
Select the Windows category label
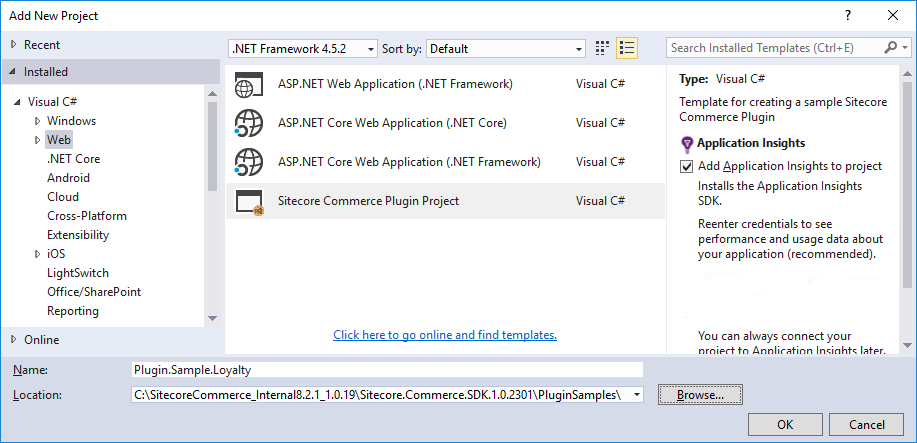(71, 121)
